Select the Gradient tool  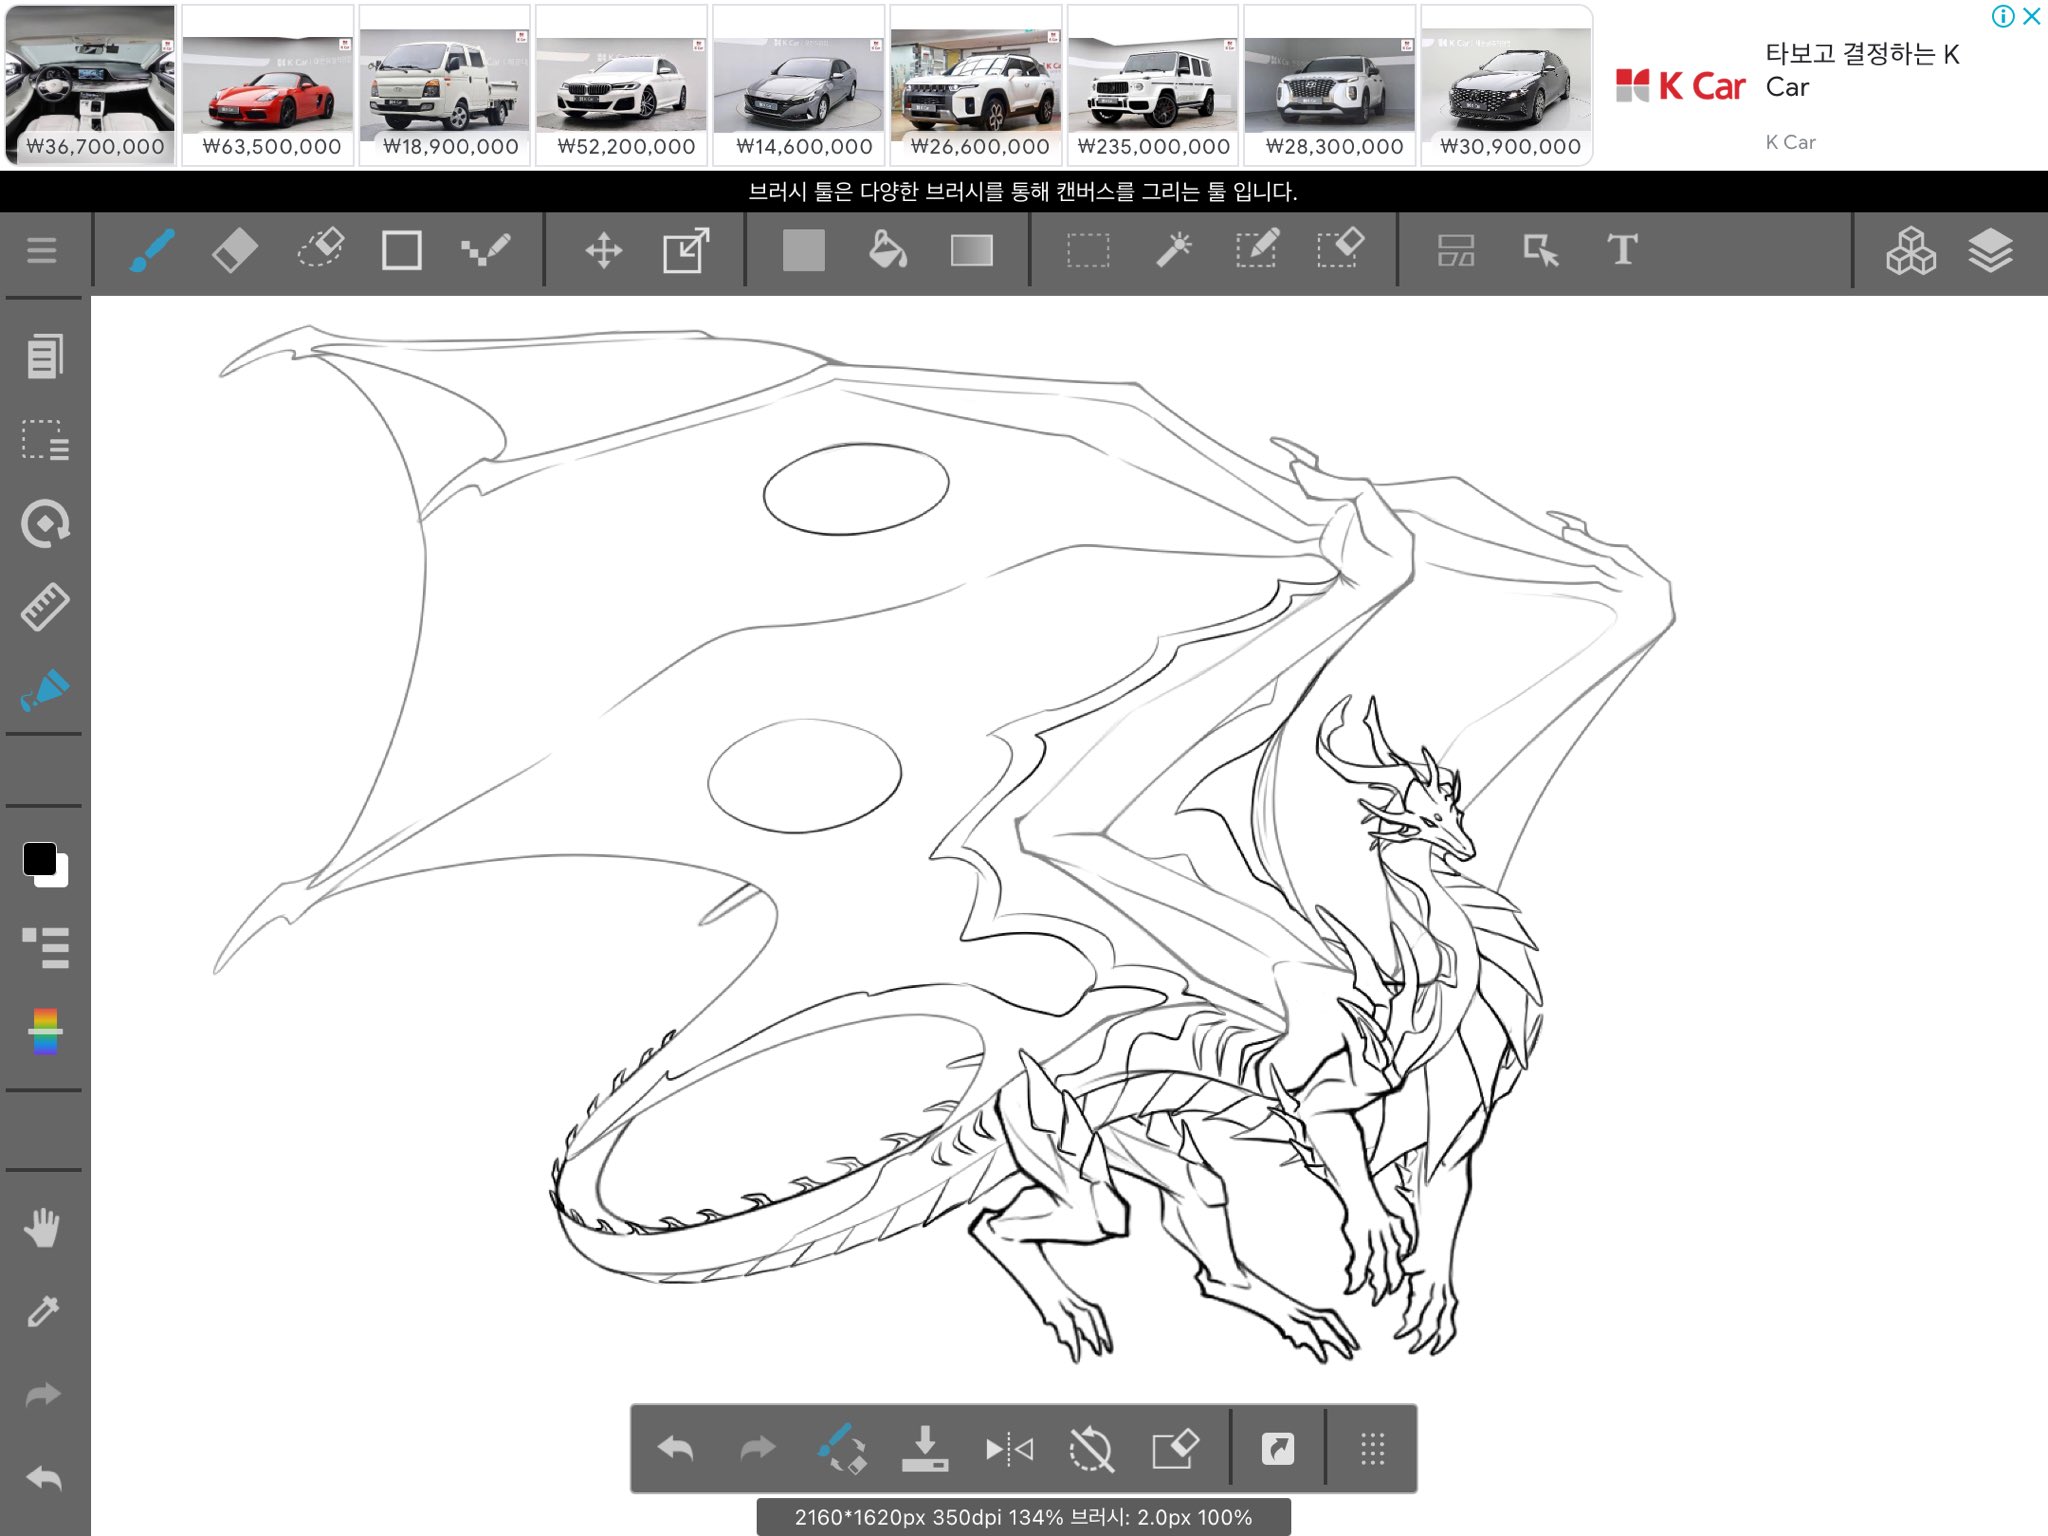pyautogui.click(x=971, y=250)
